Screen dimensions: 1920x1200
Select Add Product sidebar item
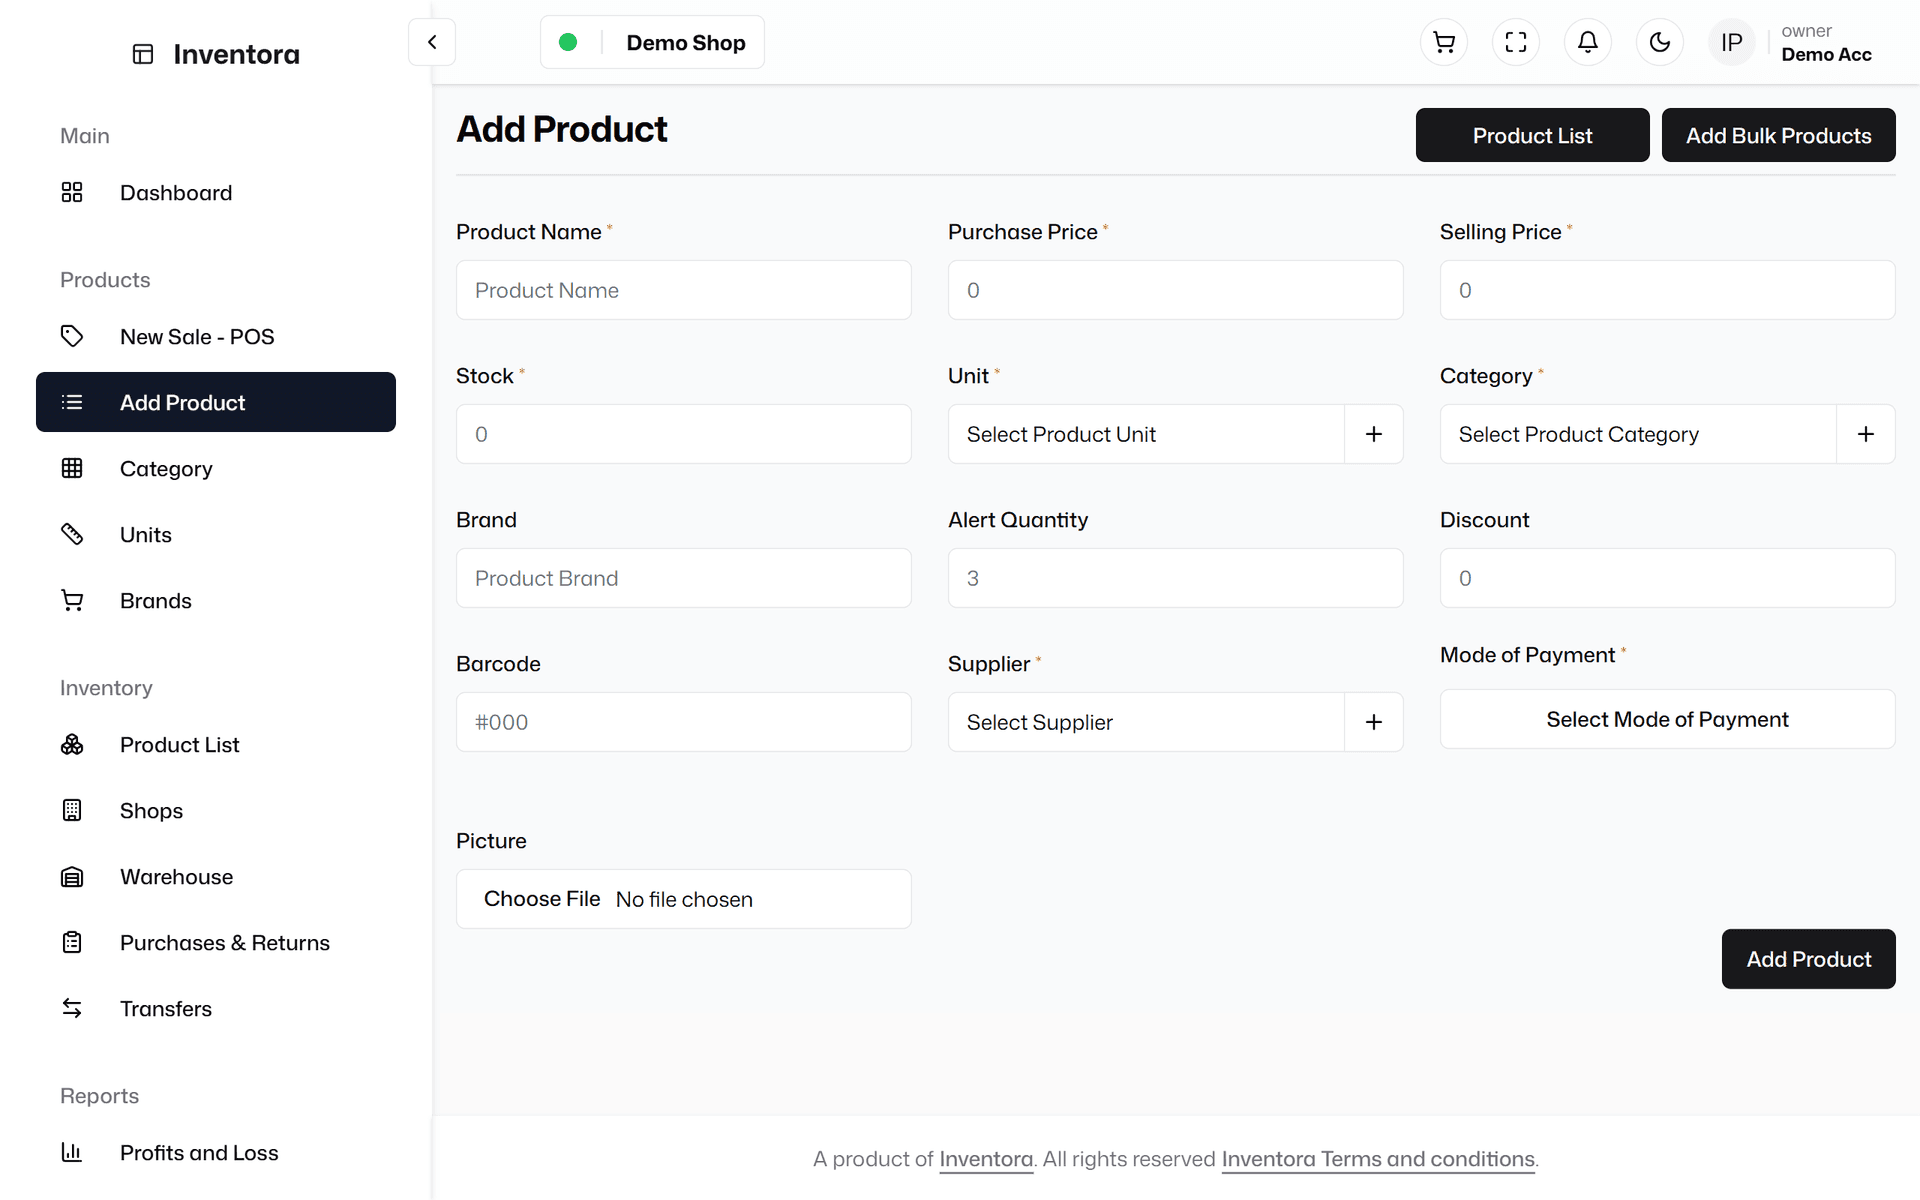[216, 402]
